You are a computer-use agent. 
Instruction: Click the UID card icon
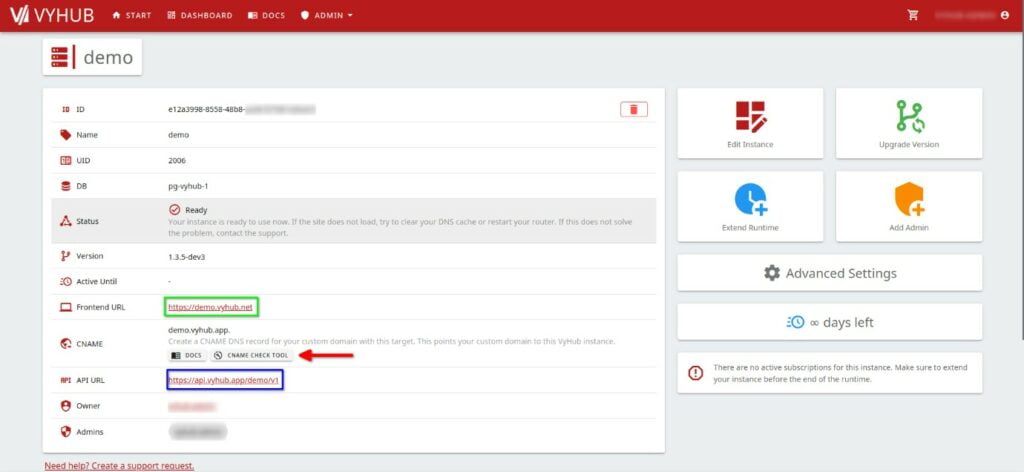[65, 161]
